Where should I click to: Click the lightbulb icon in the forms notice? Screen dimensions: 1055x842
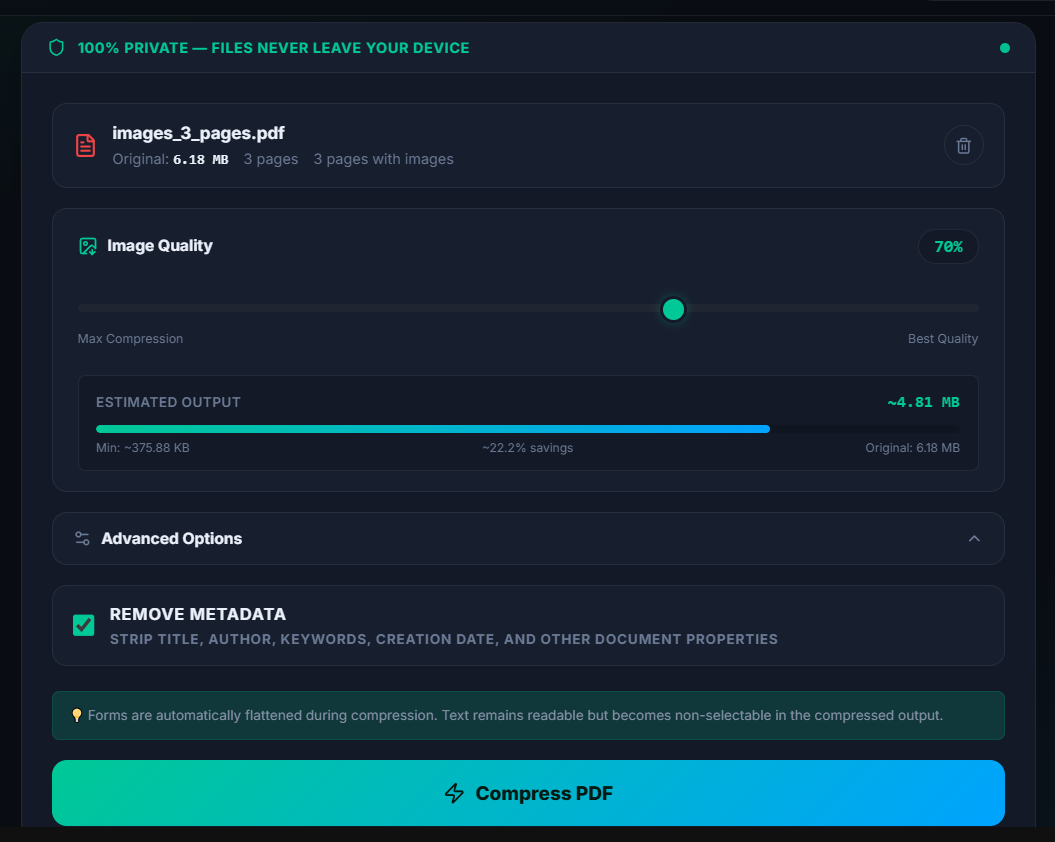click(77, 715)
